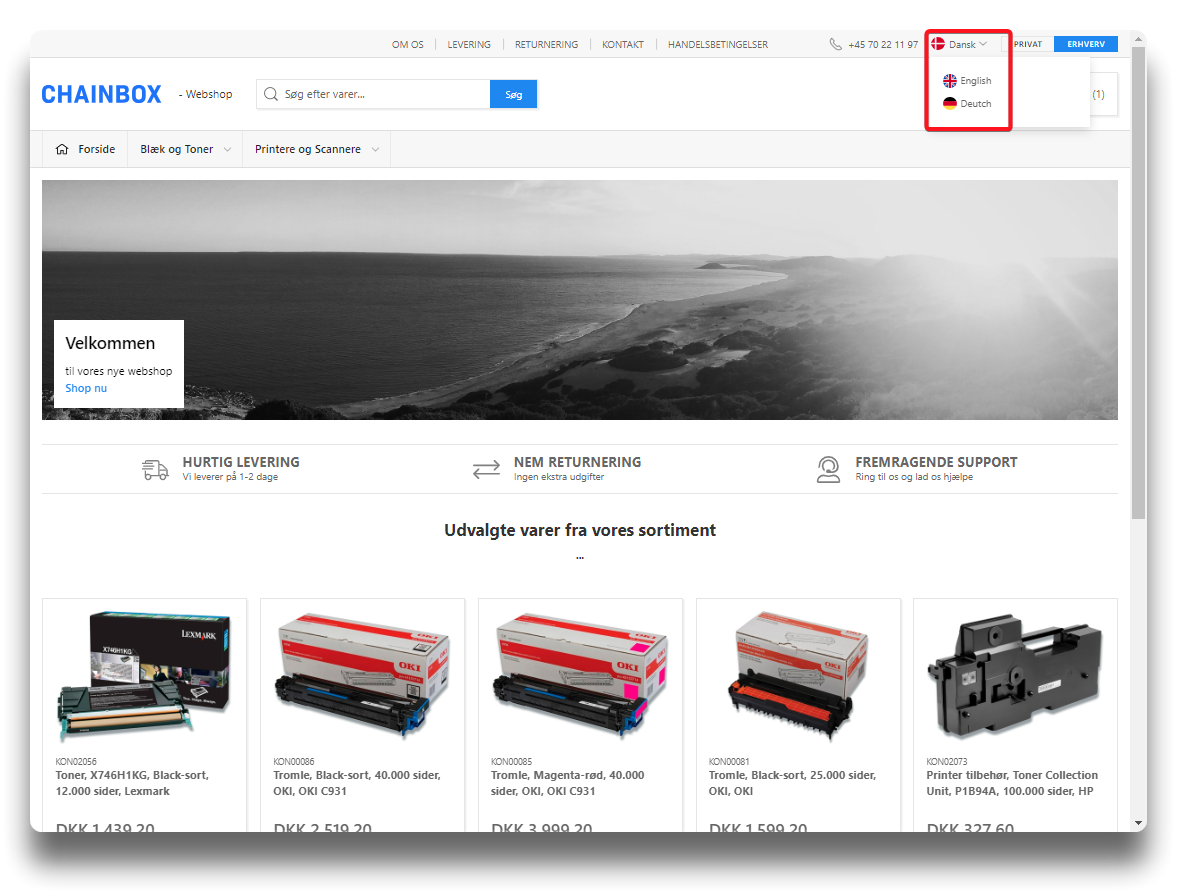Switch to Erhverv customer mode
1177x894 pixels.
[x=1085, y=44]
